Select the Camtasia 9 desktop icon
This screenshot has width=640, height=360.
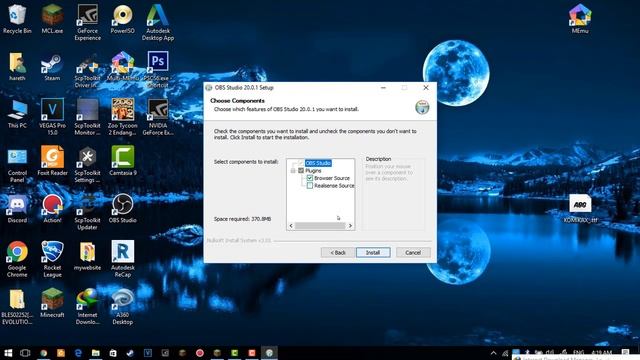pos(122,161)
